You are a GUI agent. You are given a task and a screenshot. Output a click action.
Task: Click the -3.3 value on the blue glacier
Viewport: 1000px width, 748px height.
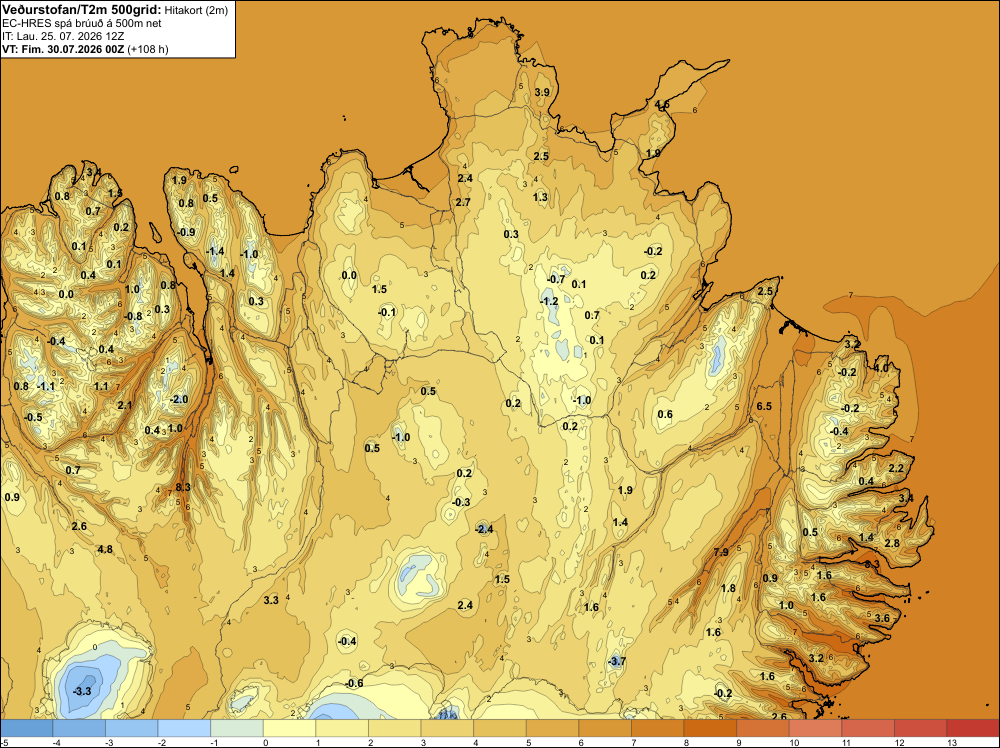(83, 691)
